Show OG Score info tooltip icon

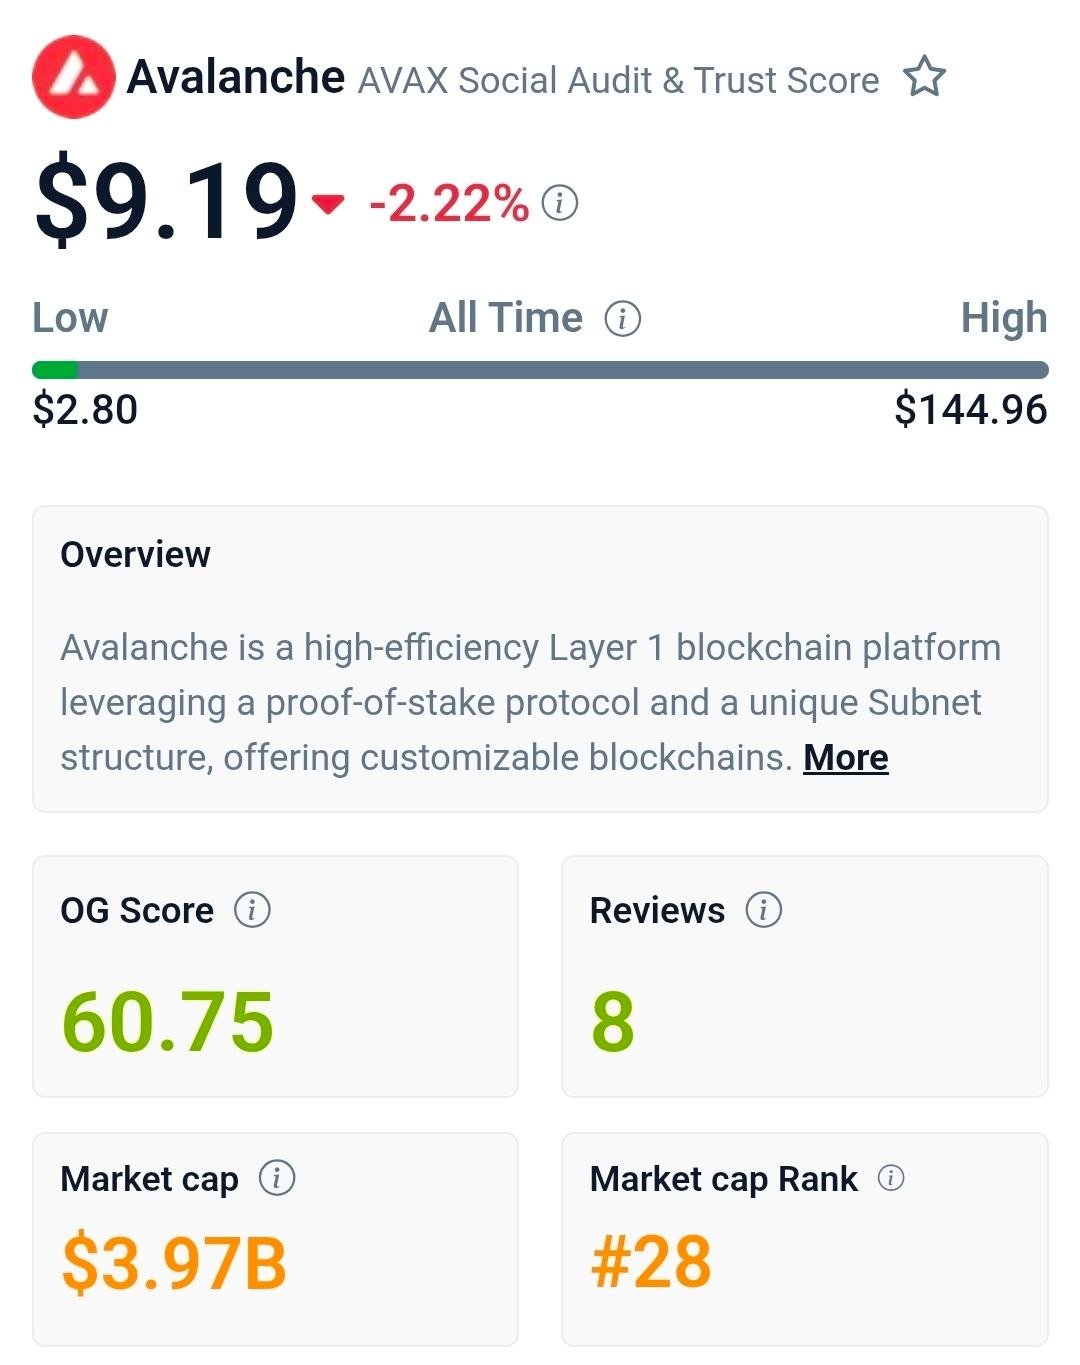pos(252,910)
